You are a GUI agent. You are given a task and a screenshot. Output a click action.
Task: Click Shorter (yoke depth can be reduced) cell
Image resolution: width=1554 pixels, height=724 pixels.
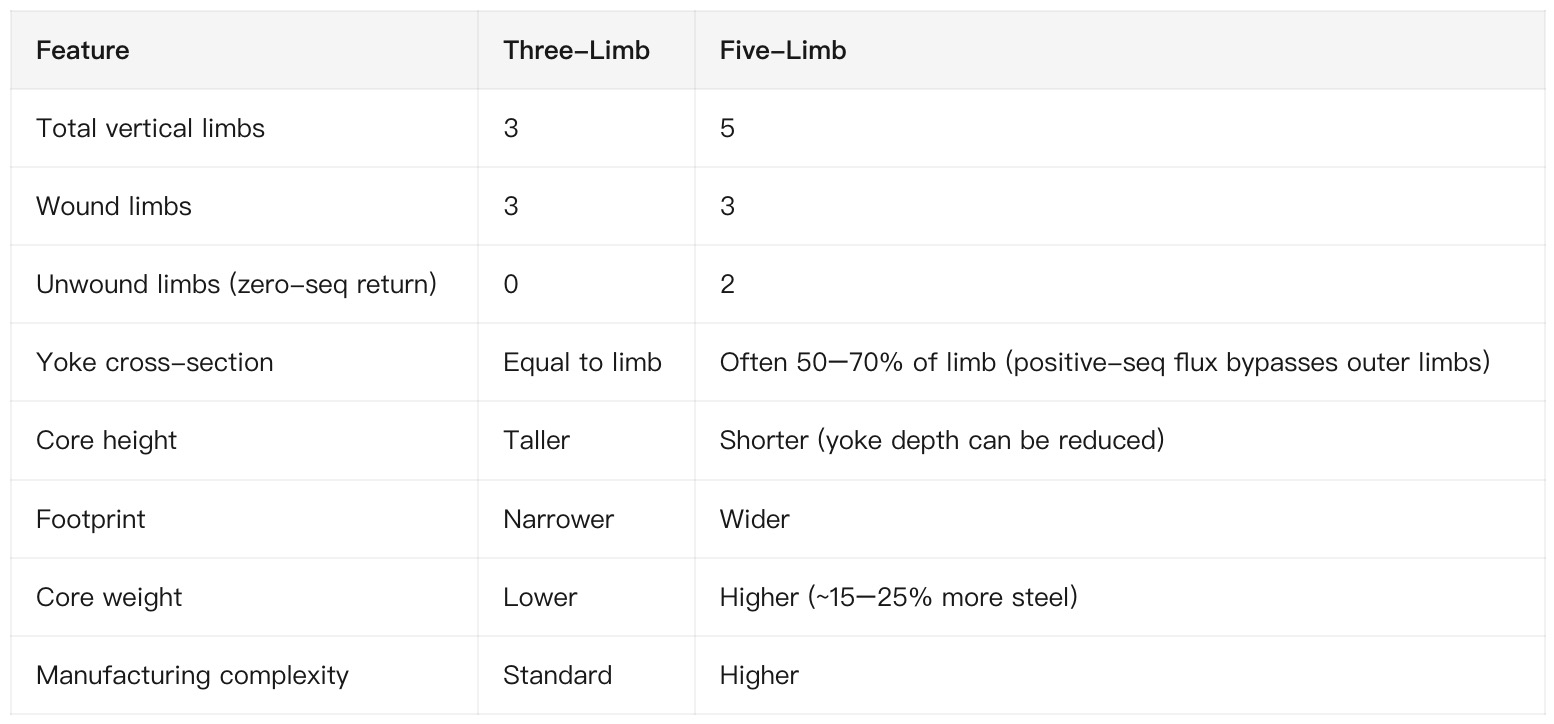coord(942,441)
